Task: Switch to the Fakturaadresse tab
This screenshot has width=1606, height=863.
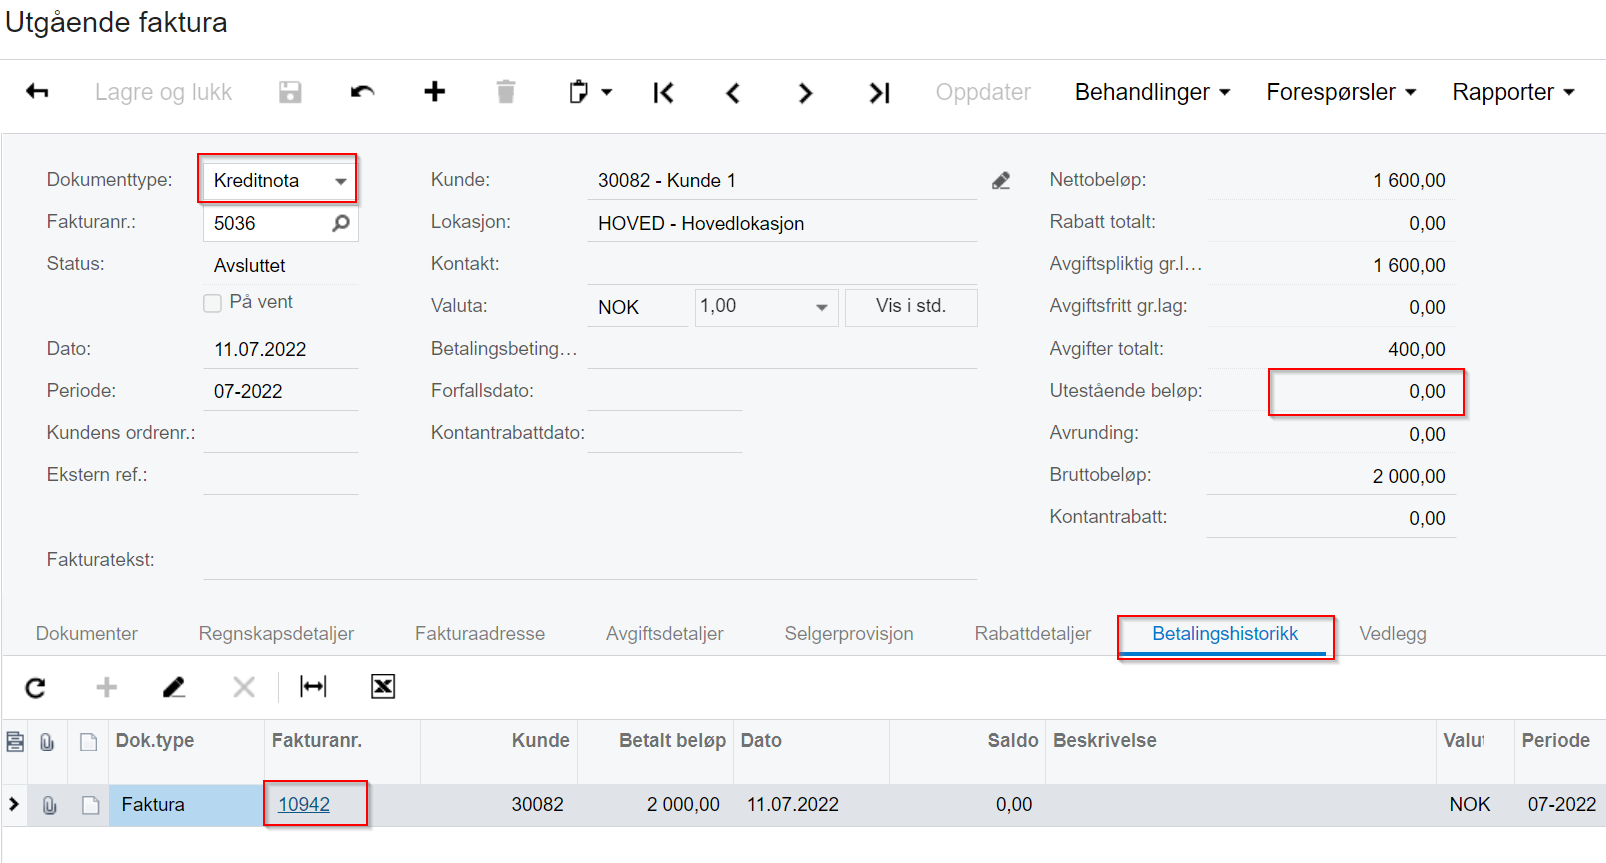Action: [480, 633]
